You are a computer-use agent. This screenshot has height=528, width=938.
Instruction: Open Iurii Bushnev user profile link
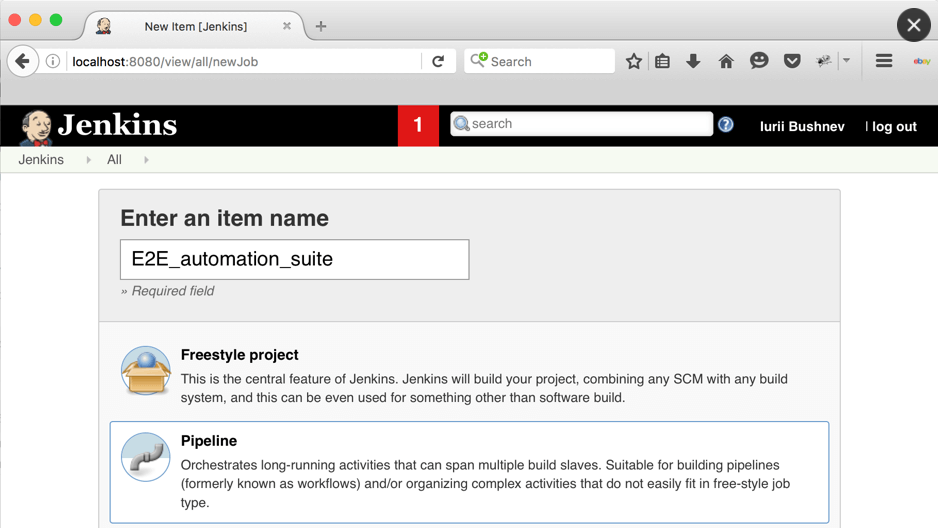point(802,127)
